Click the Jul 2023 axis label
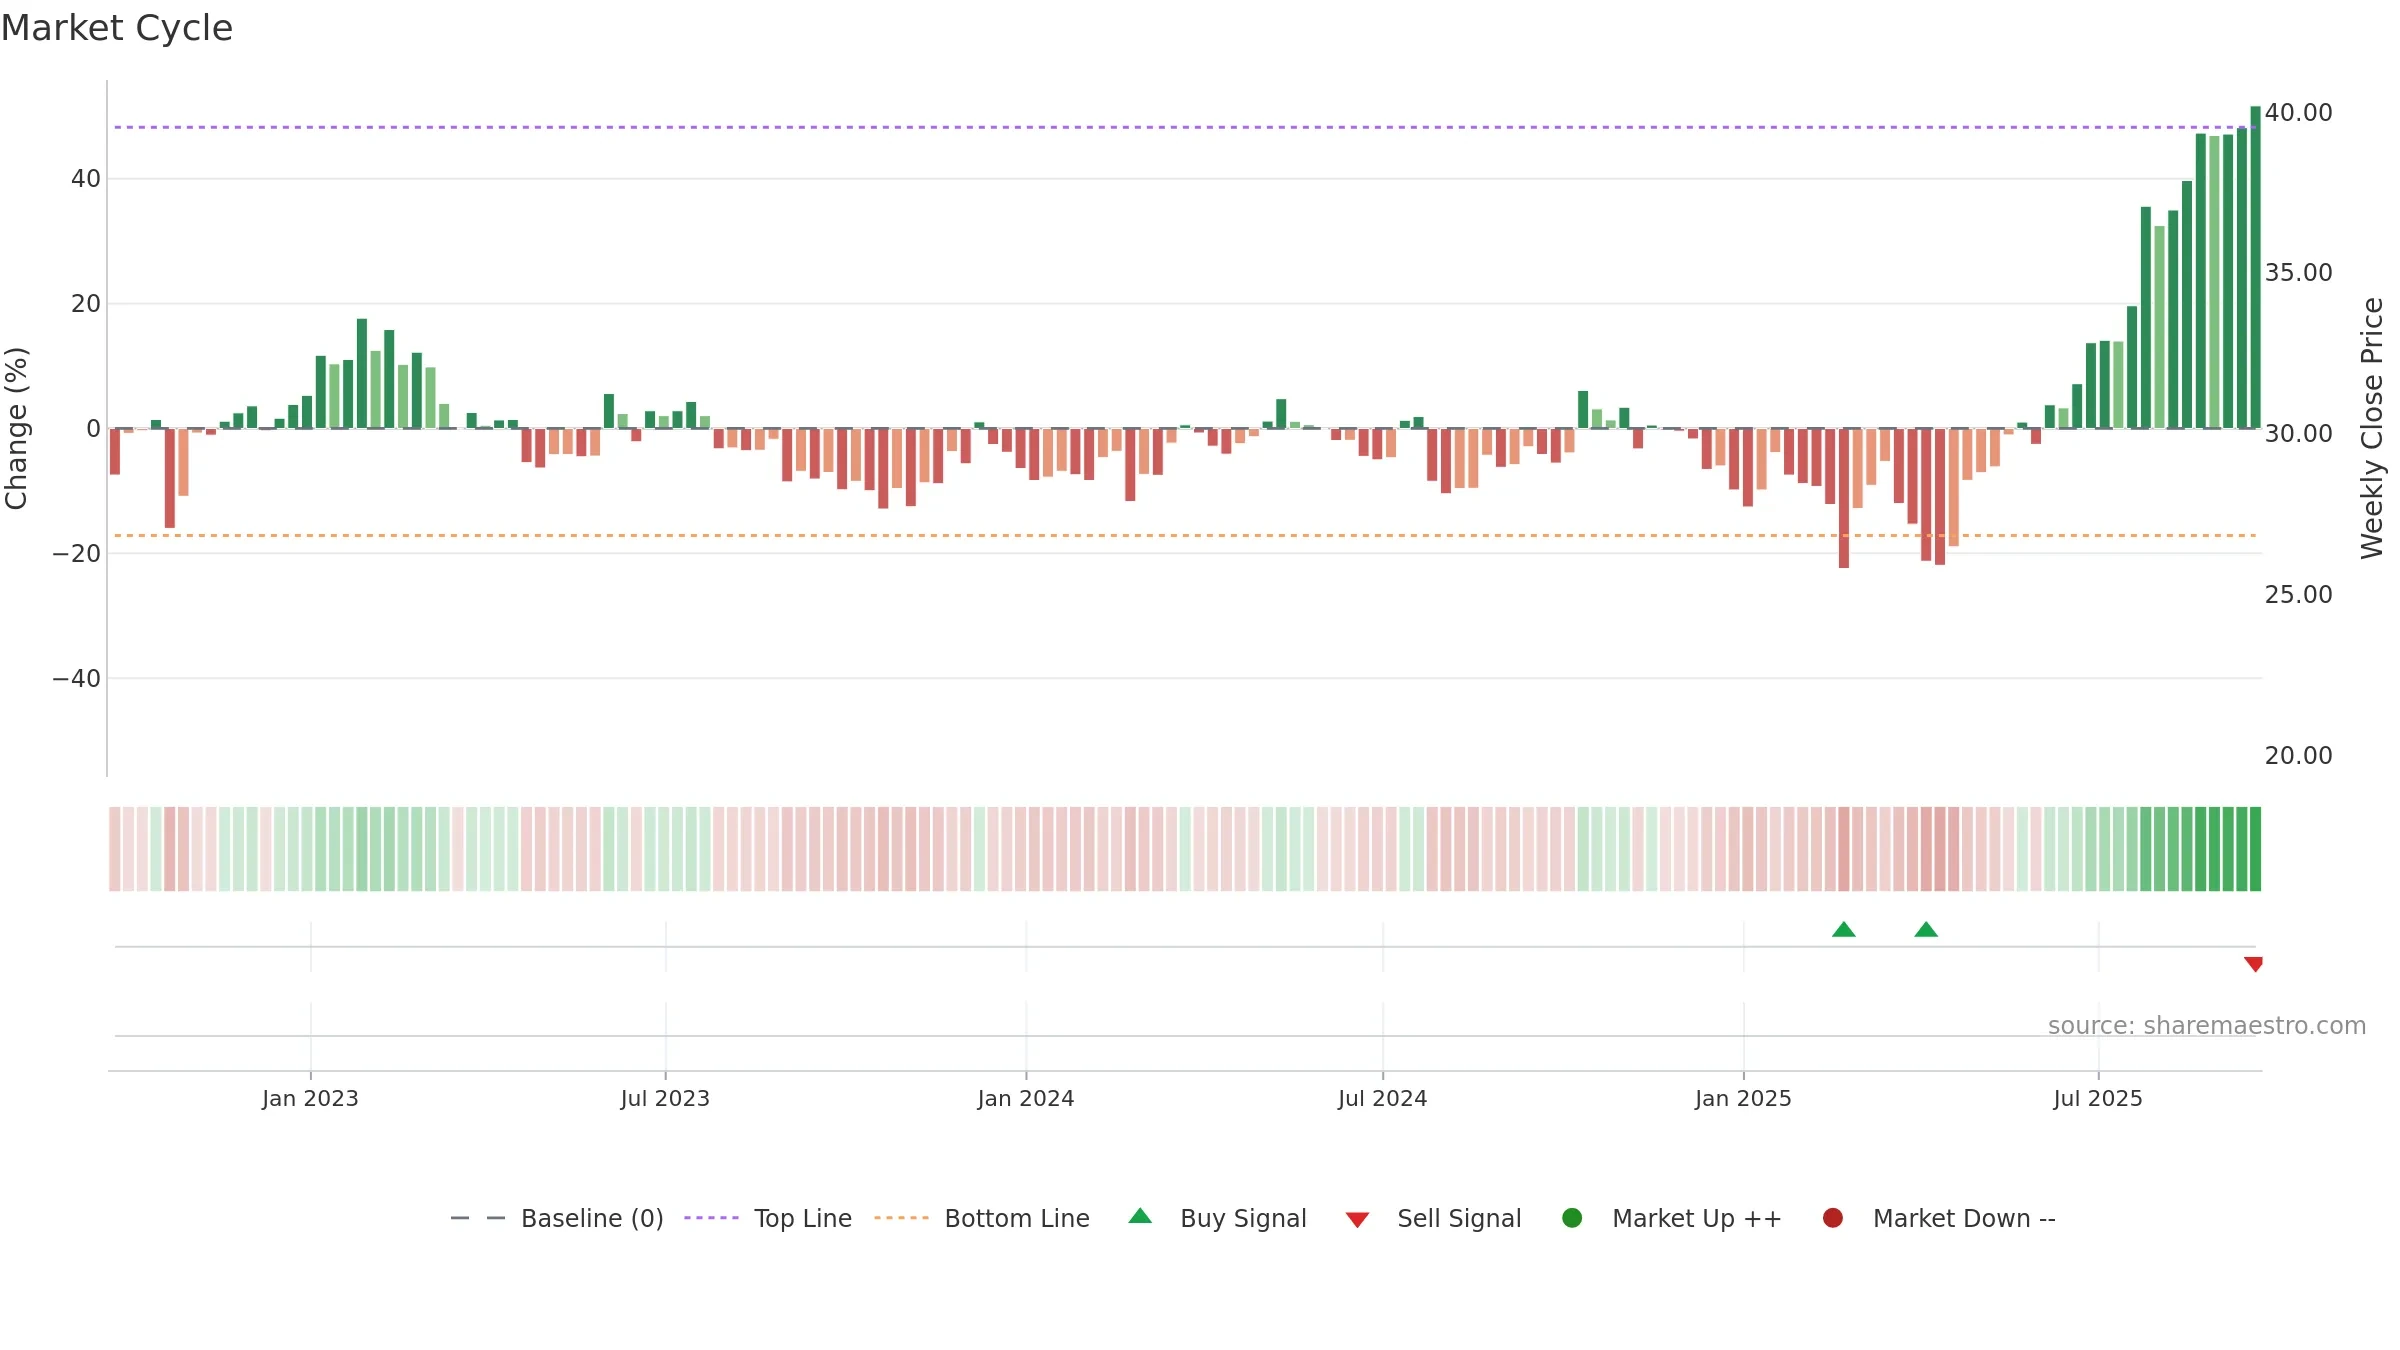The width and height of the screenshot is (2400, 1350). (665, 1098)
